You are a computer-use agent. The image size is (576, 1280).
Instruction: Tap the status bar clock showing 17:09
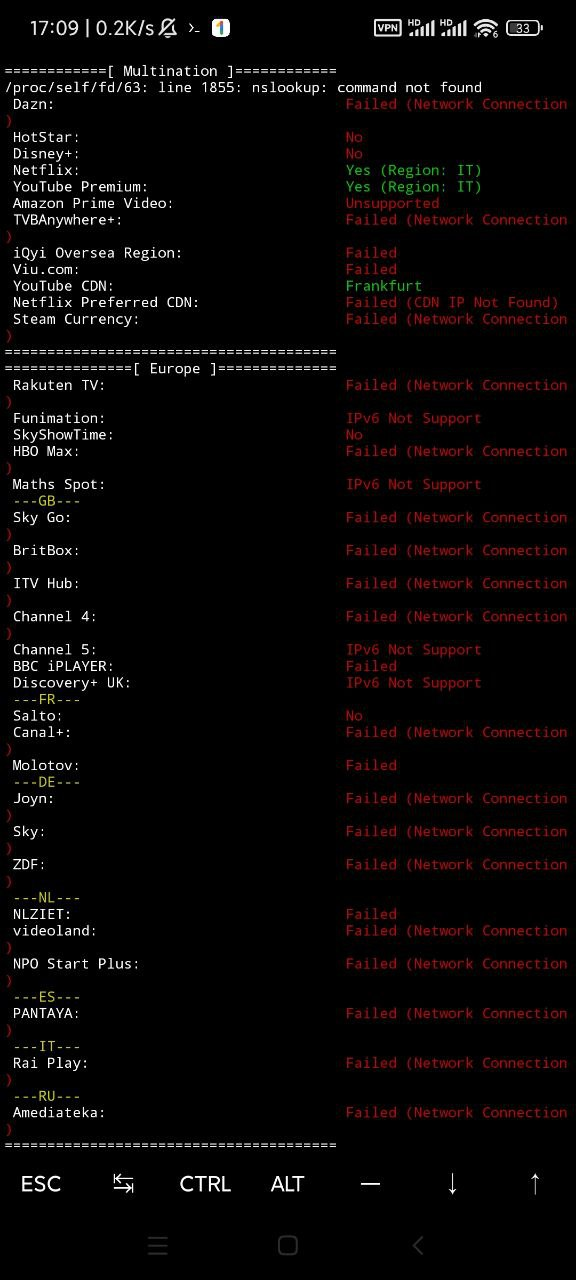click(x=54, y=28)
